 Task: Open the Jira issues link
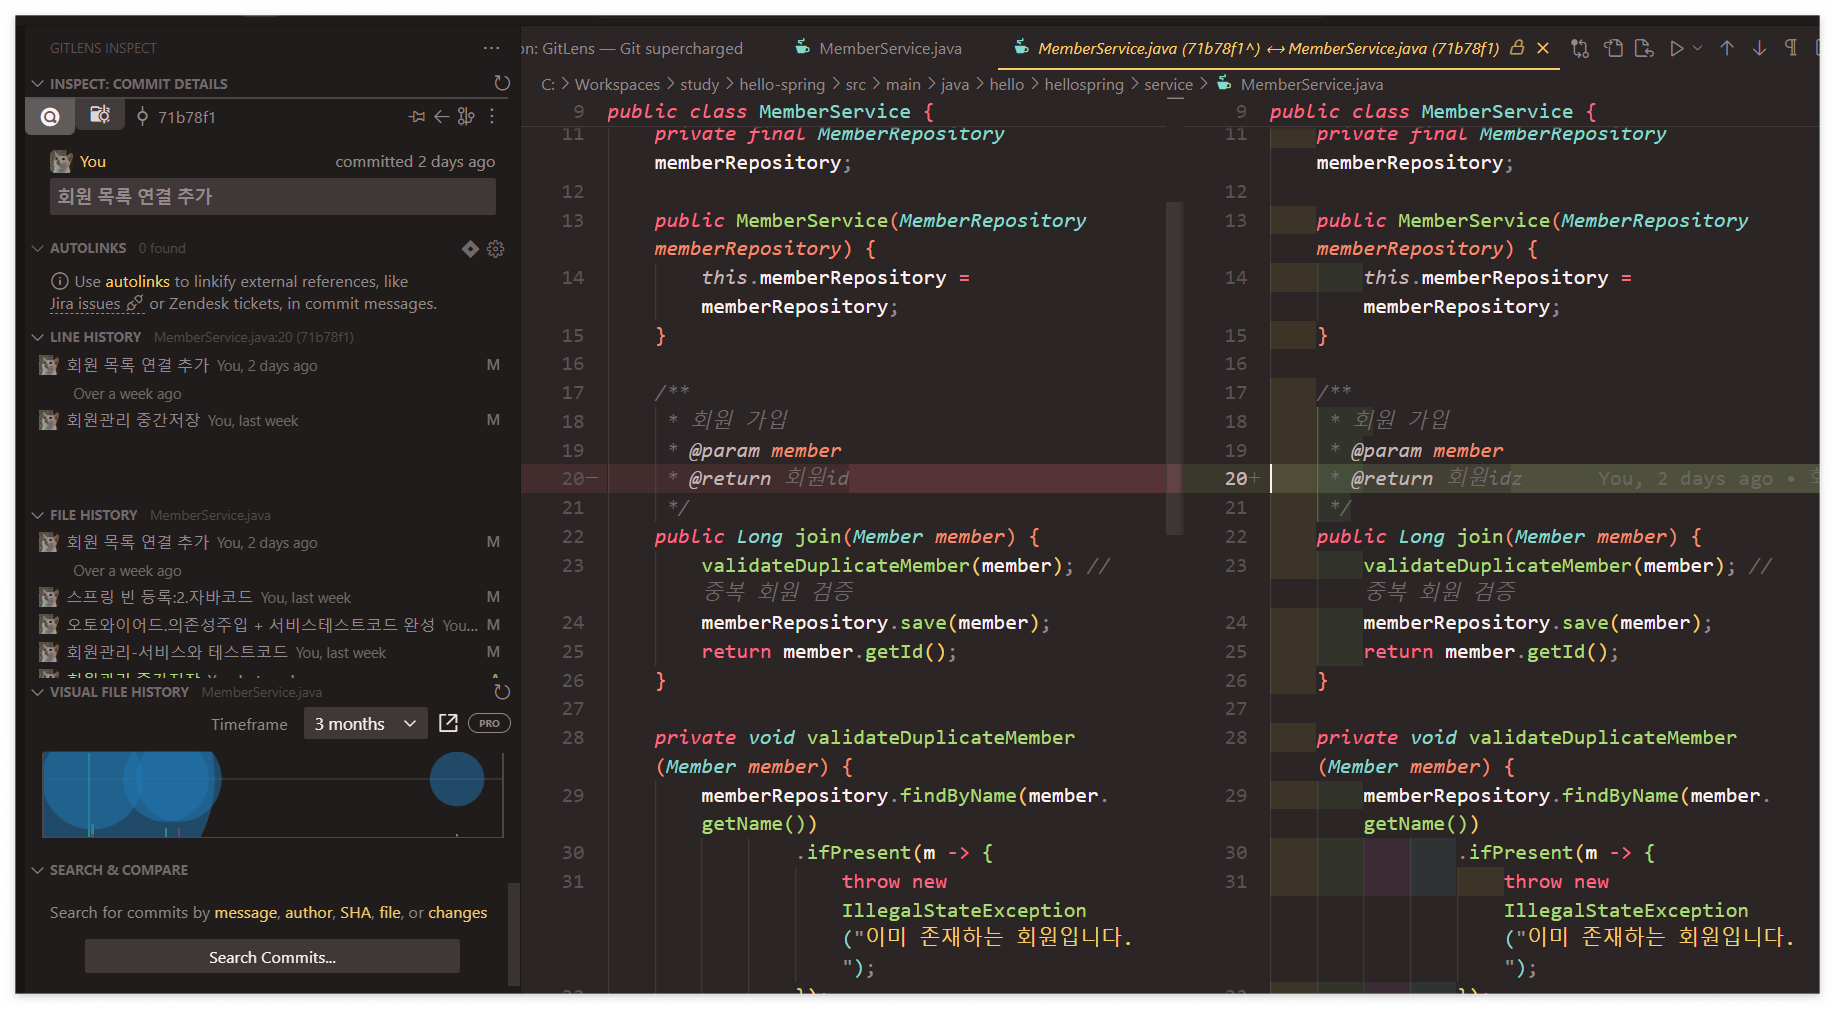(x=84, y=303)
